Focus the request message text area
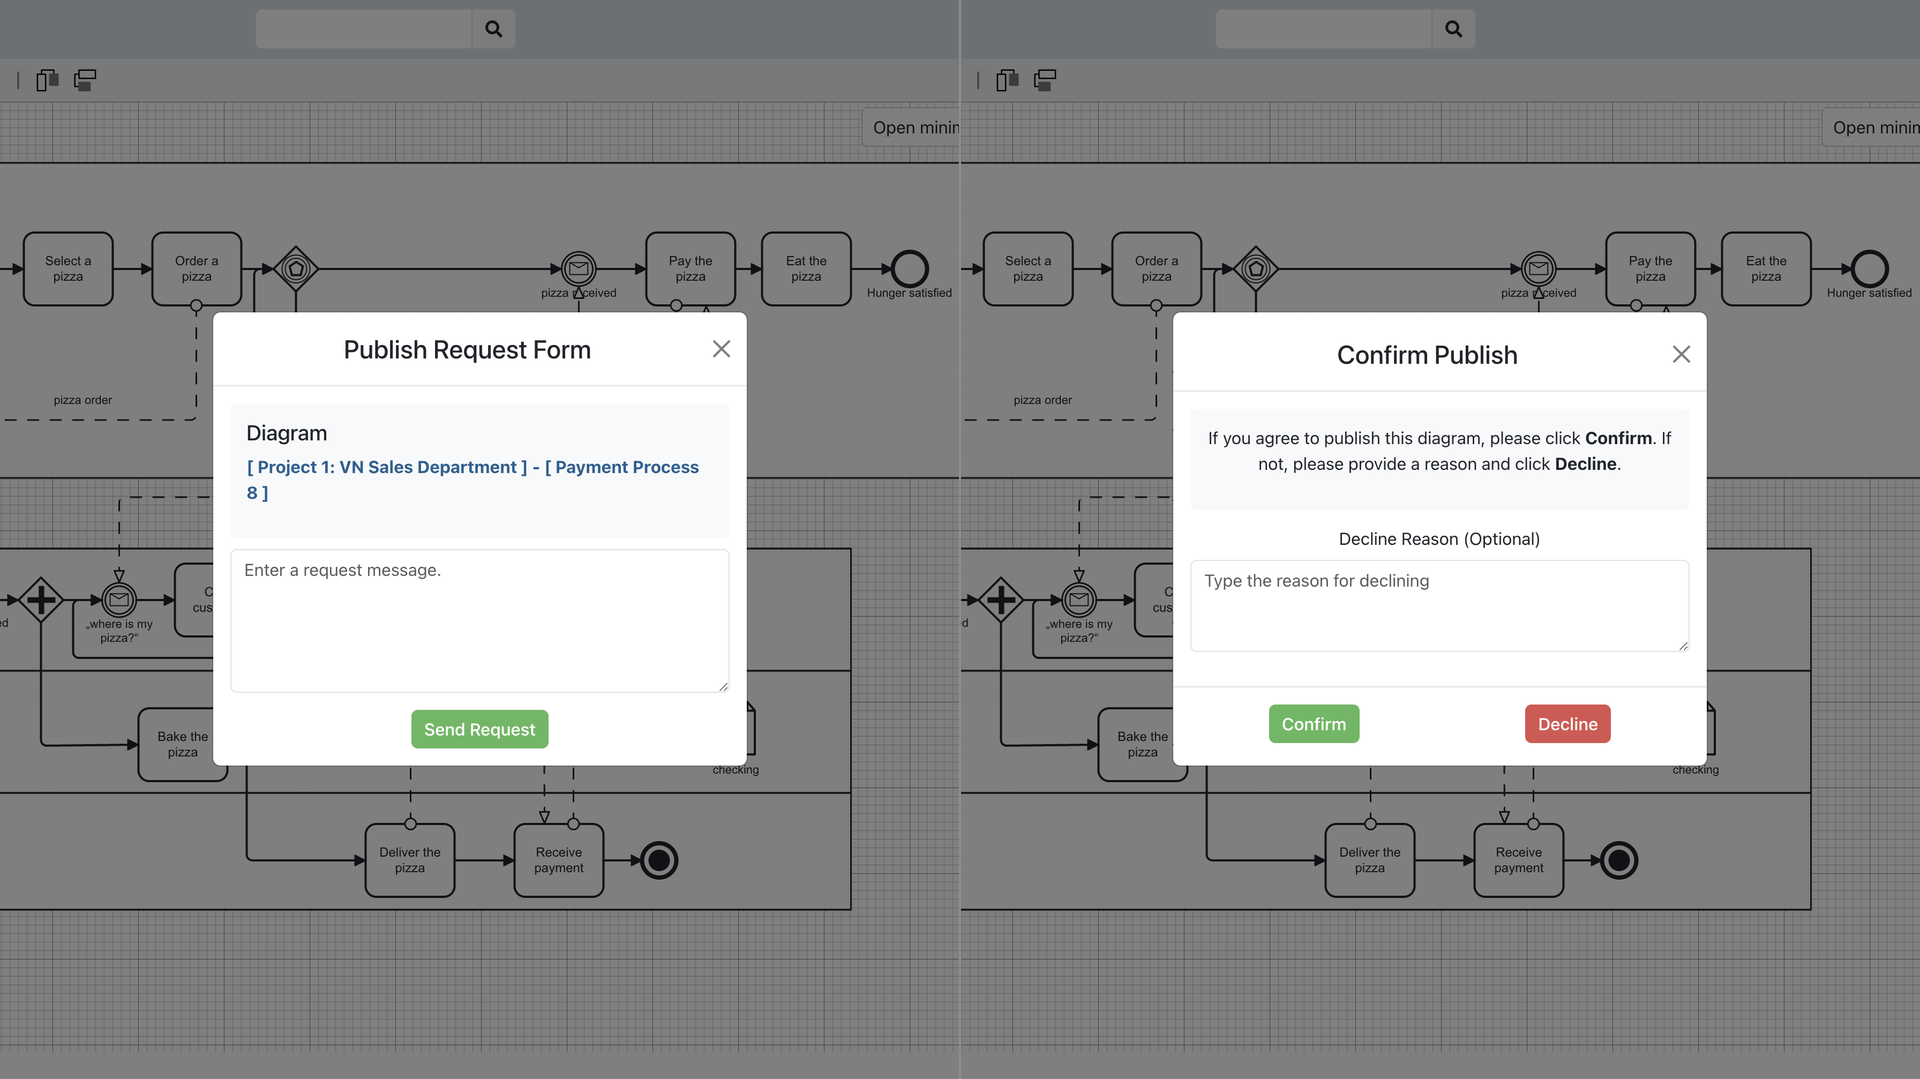The image size is (1920, 1079). click(x=479, y=620)
